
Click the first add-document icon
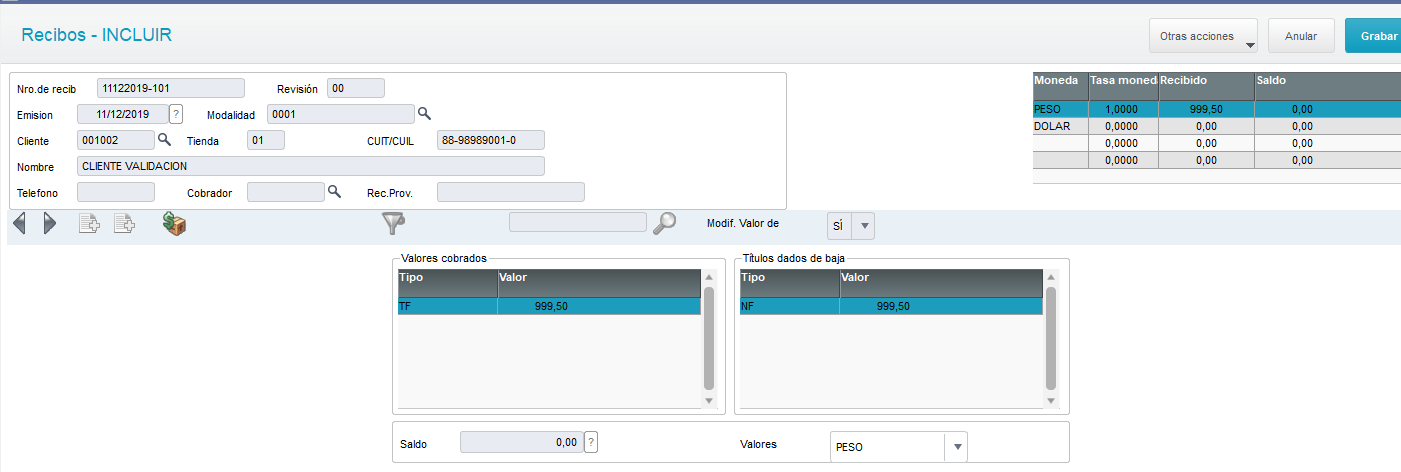pos(89,224)
